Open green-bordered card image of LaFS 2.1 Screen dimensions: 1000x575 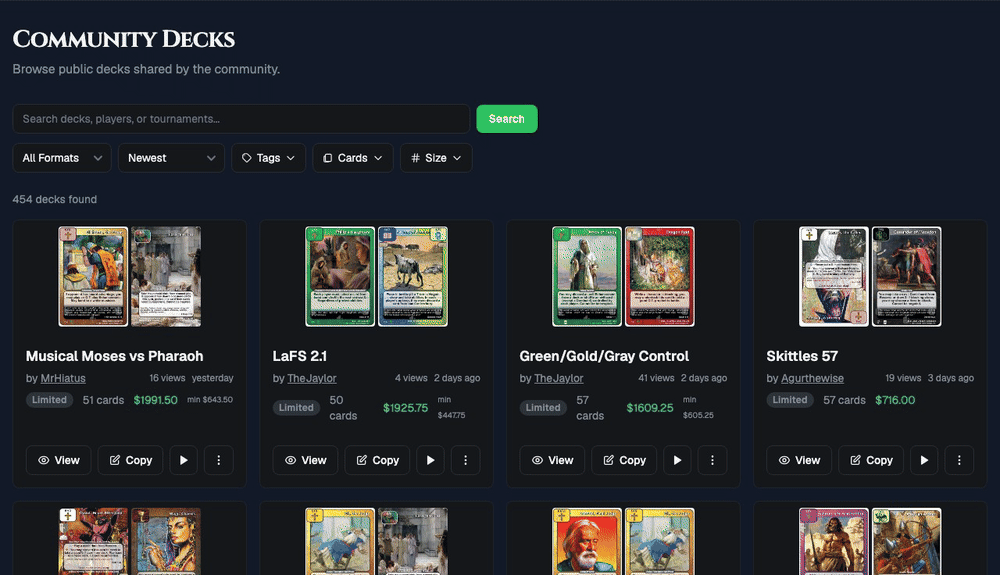pos(340,277)
